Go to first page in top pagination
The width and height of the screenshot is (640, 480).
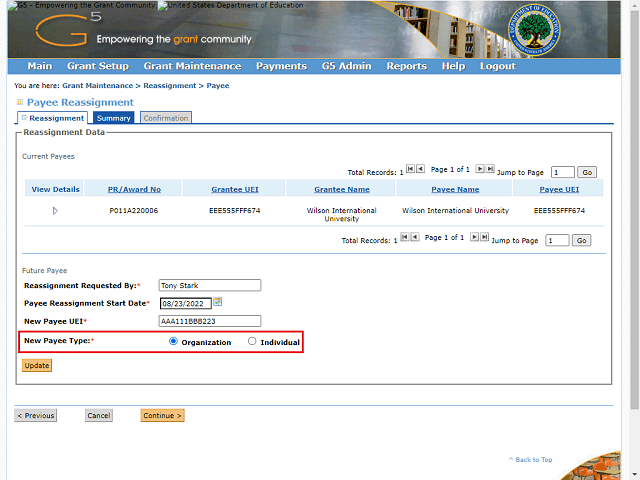pos(410,169)
